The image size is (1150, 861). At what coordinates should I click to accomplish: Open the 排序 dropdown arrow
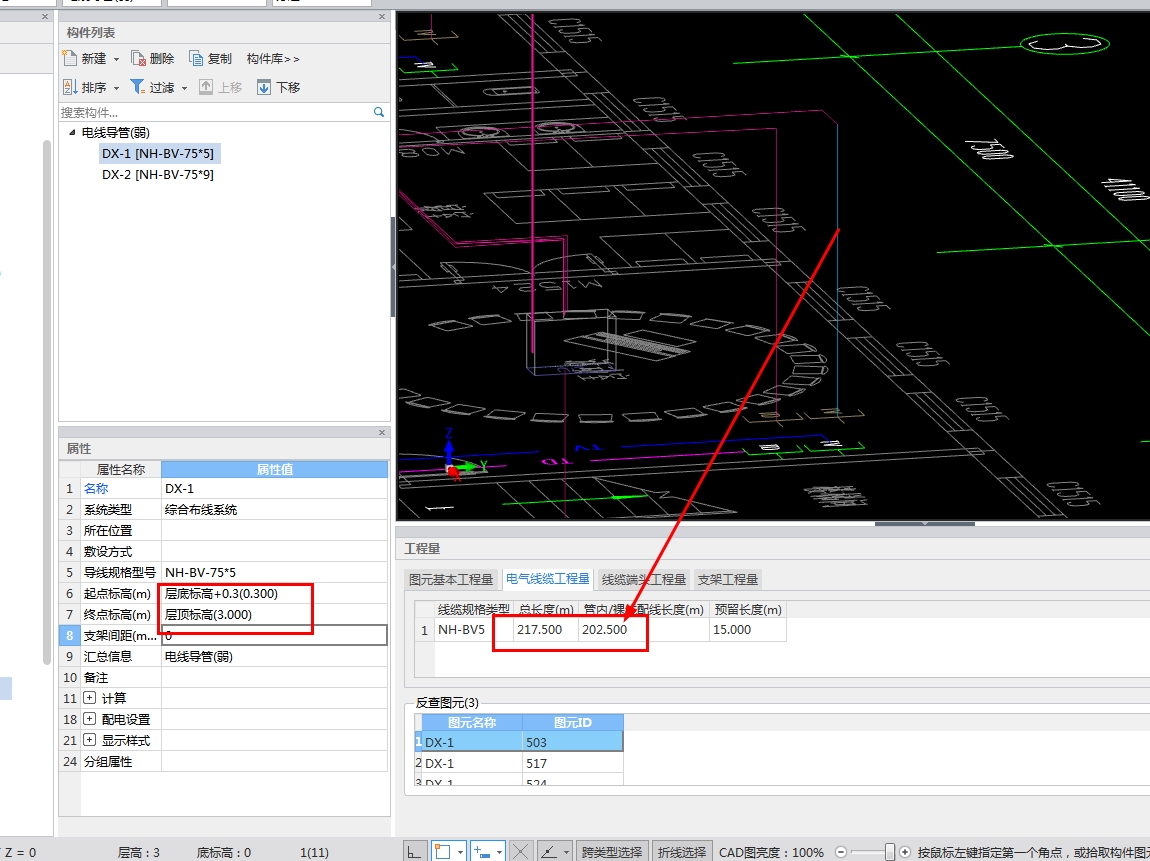[116, 88]
